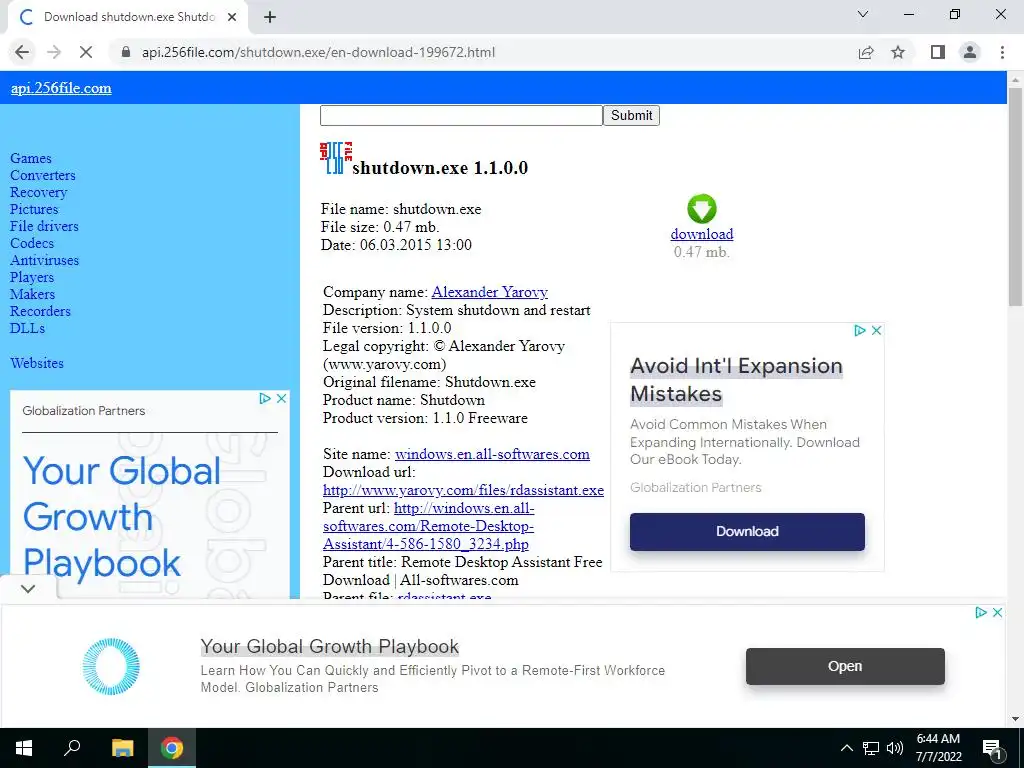The width and height of the screenshot is (1024, 768).
Task: Open File Explorer from taskbar
Action: tap(122, 748)
